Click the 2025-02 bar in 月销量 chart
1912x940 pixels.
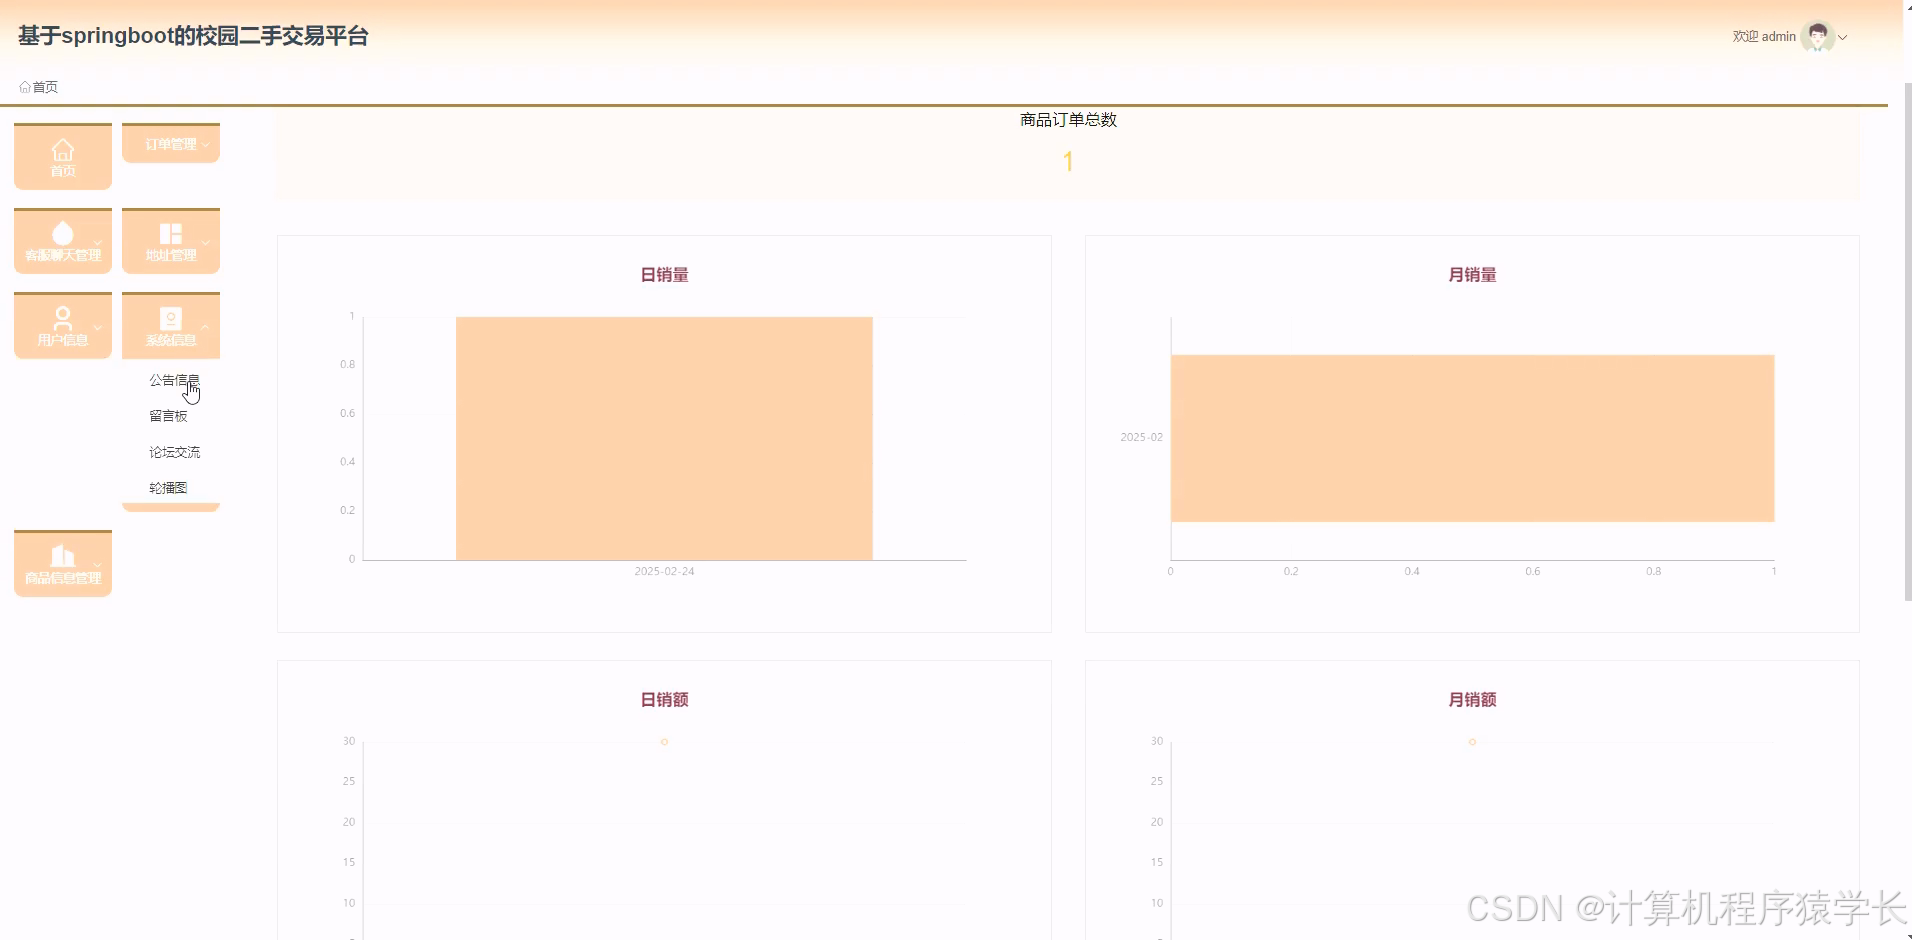[1472, 438]
